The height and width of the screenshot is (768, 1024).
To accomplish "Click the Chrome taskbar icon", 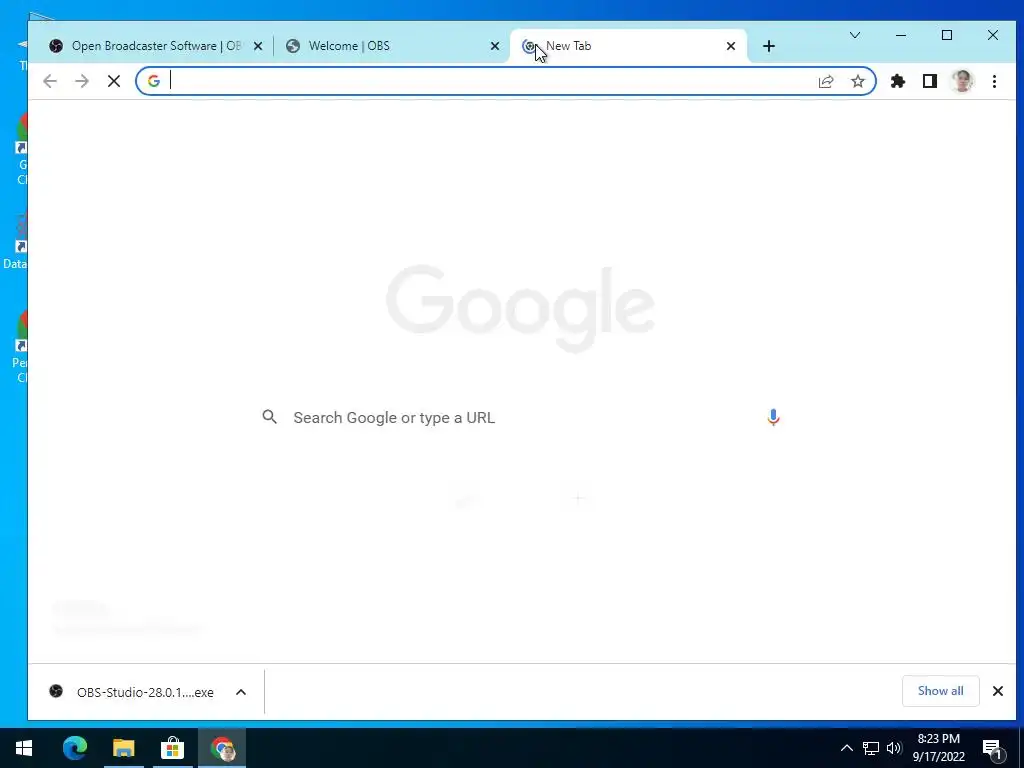I will [222, 748].
